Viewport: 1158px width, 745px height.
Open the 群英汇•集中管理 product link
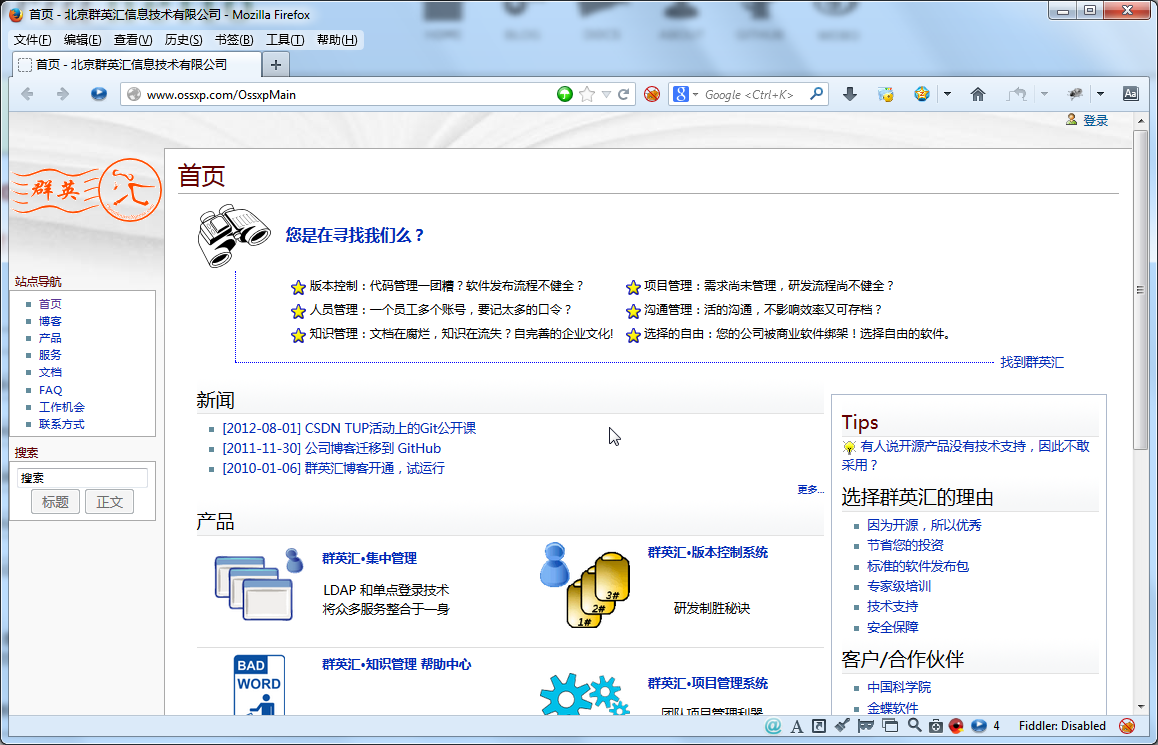click(369, 558)
